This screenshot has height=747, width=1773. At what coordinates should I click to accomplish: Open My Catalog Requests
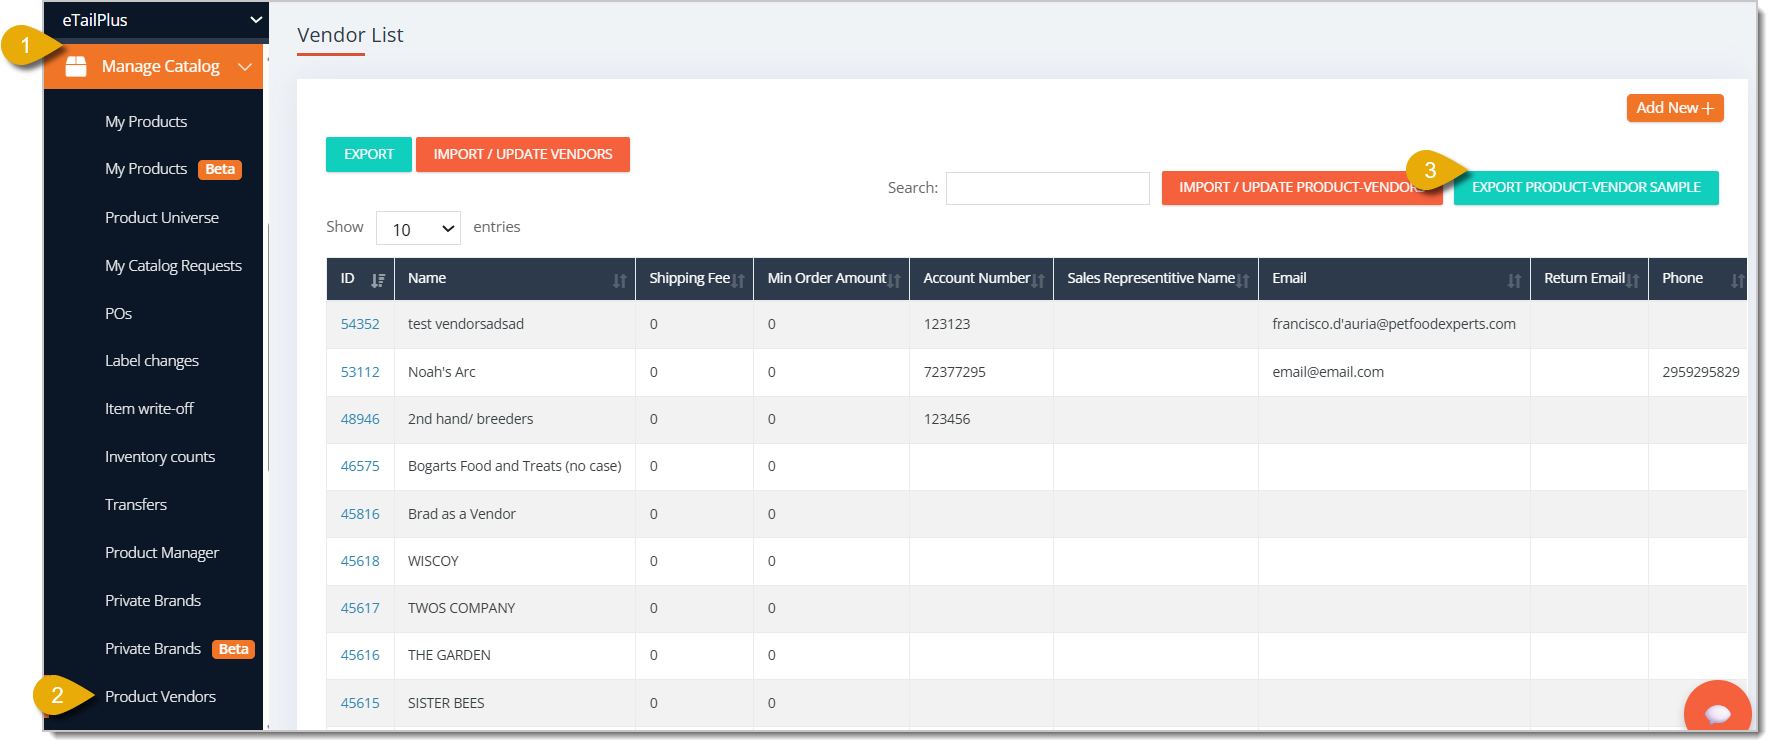pos(173,265)
